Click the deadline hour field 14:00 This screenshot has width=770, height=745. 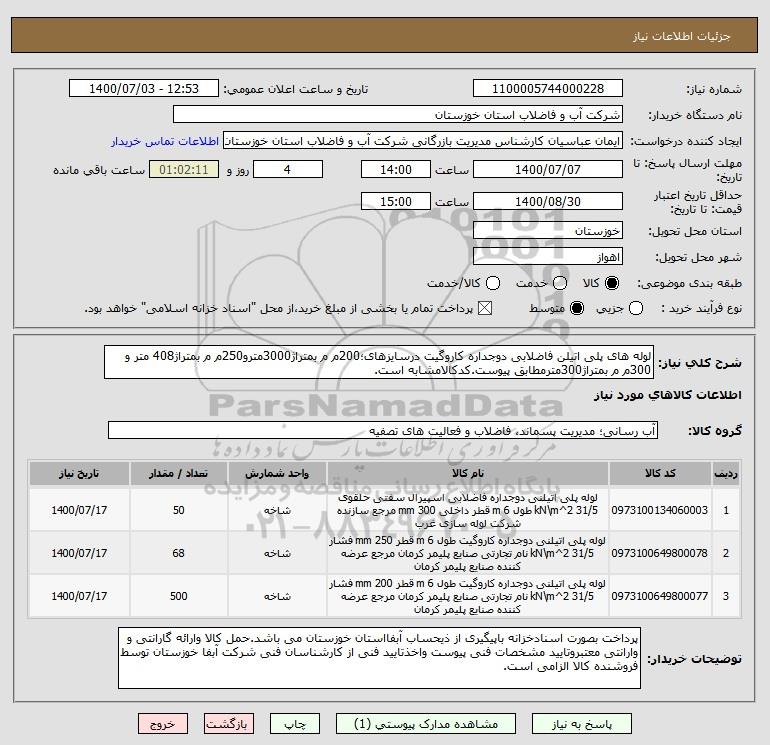(x=396, y=170)
